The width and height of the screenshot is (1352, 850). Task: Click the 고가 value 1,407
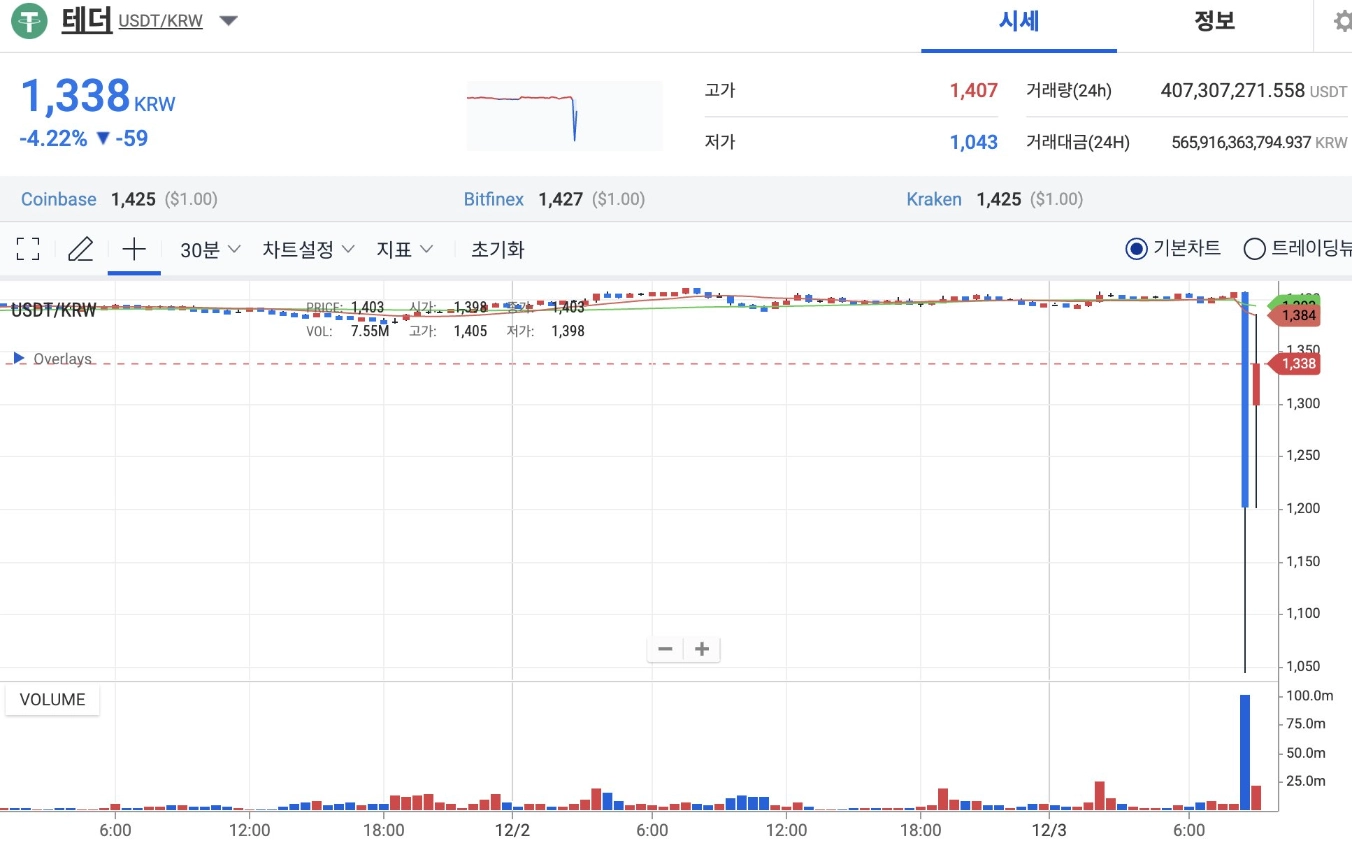[974, 90]
